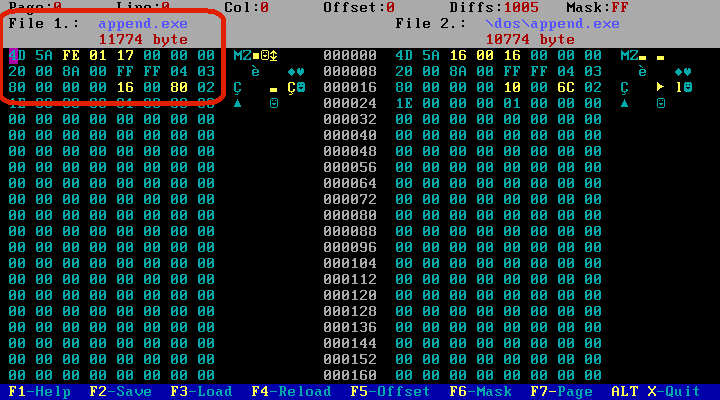Click F4-Reload in the bottom bar
Viewport: 720px width, 400px height.
tap(292, 392)
